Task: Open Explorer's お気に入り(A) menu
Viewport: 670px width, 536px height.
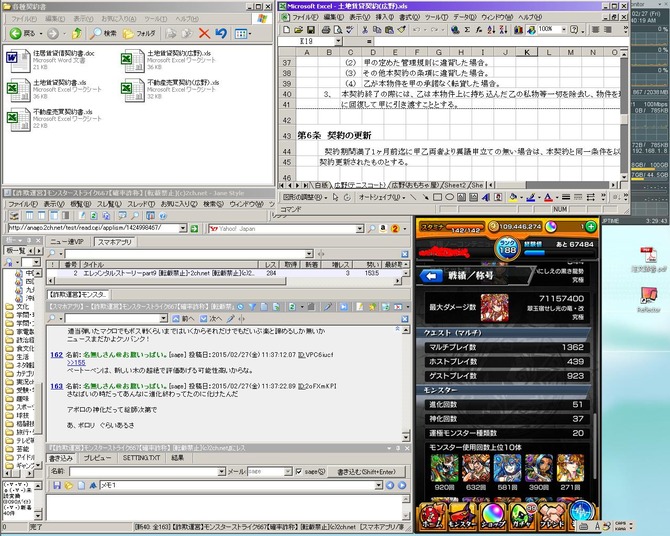Action: [118, 19]
